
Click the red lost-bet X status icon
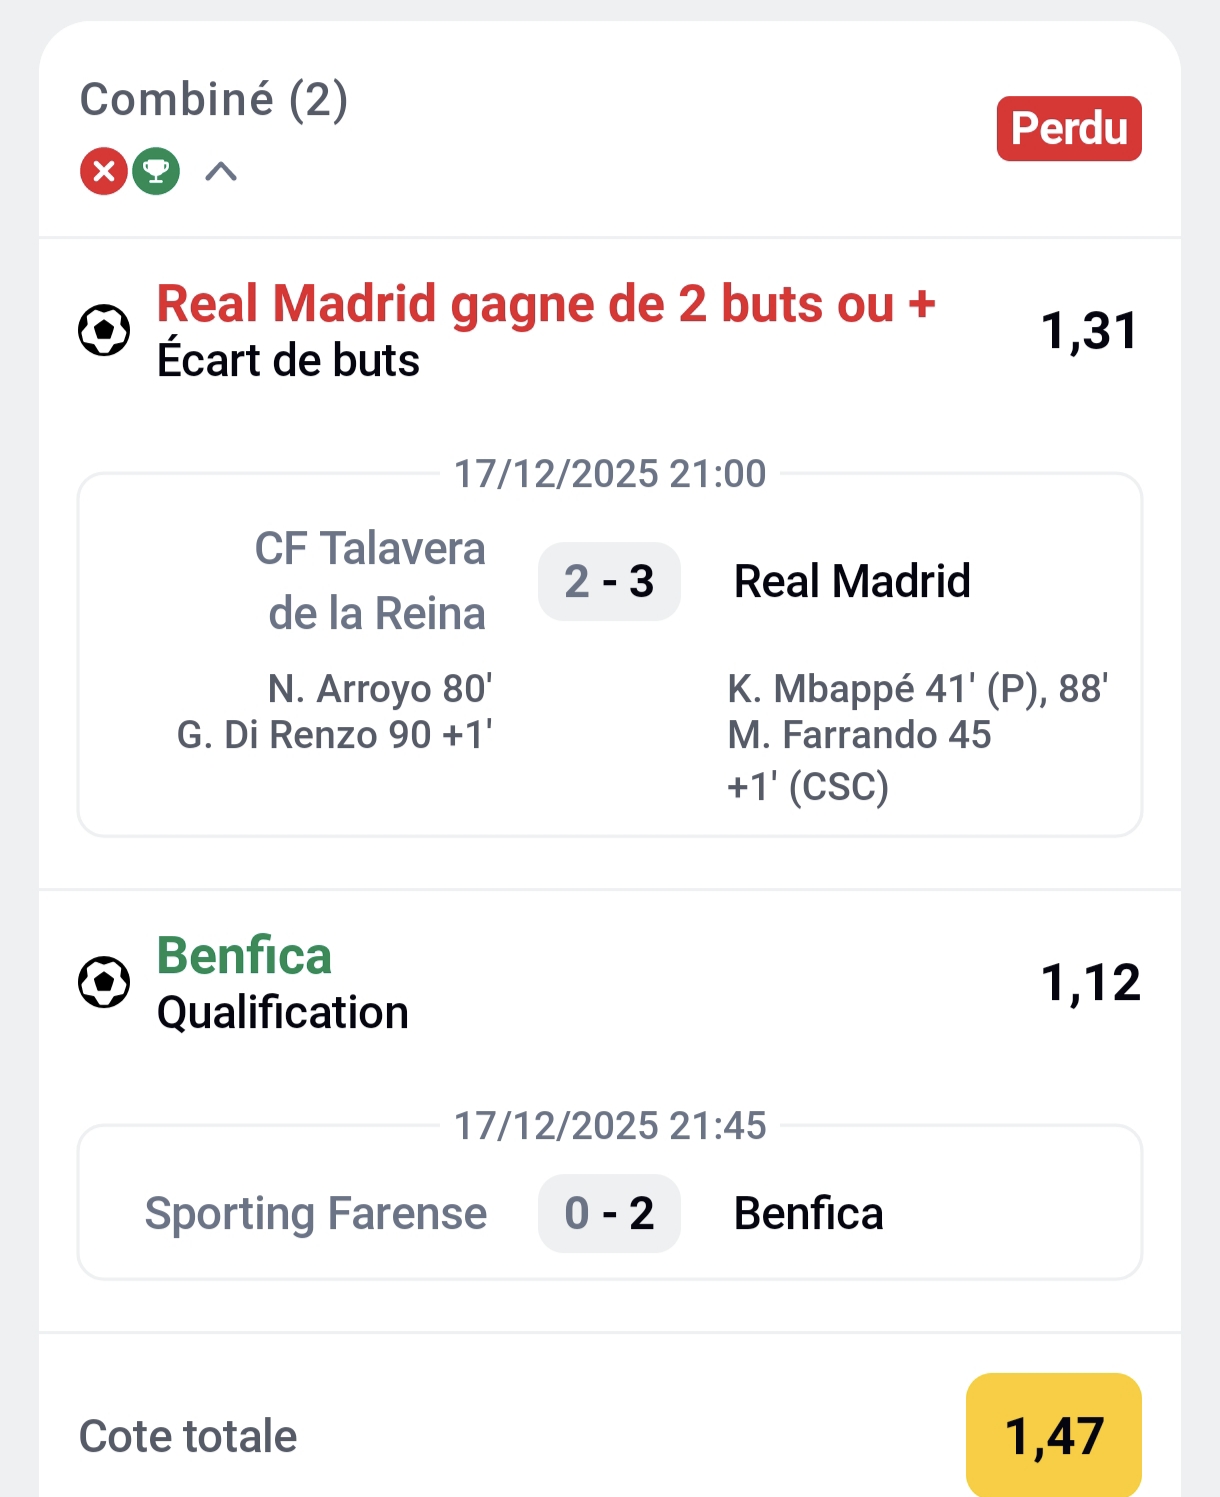coord(103,171)
